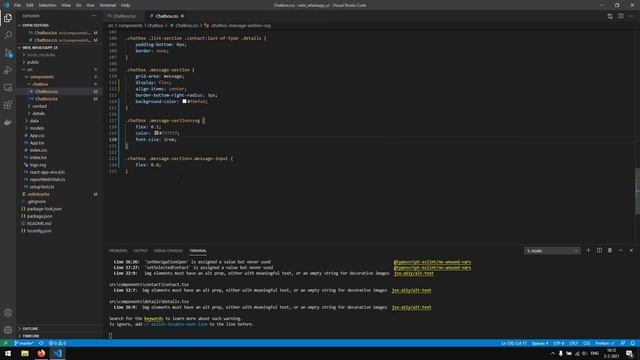Open the File menu
Screen dimensions: 640x360
[18, 5]
